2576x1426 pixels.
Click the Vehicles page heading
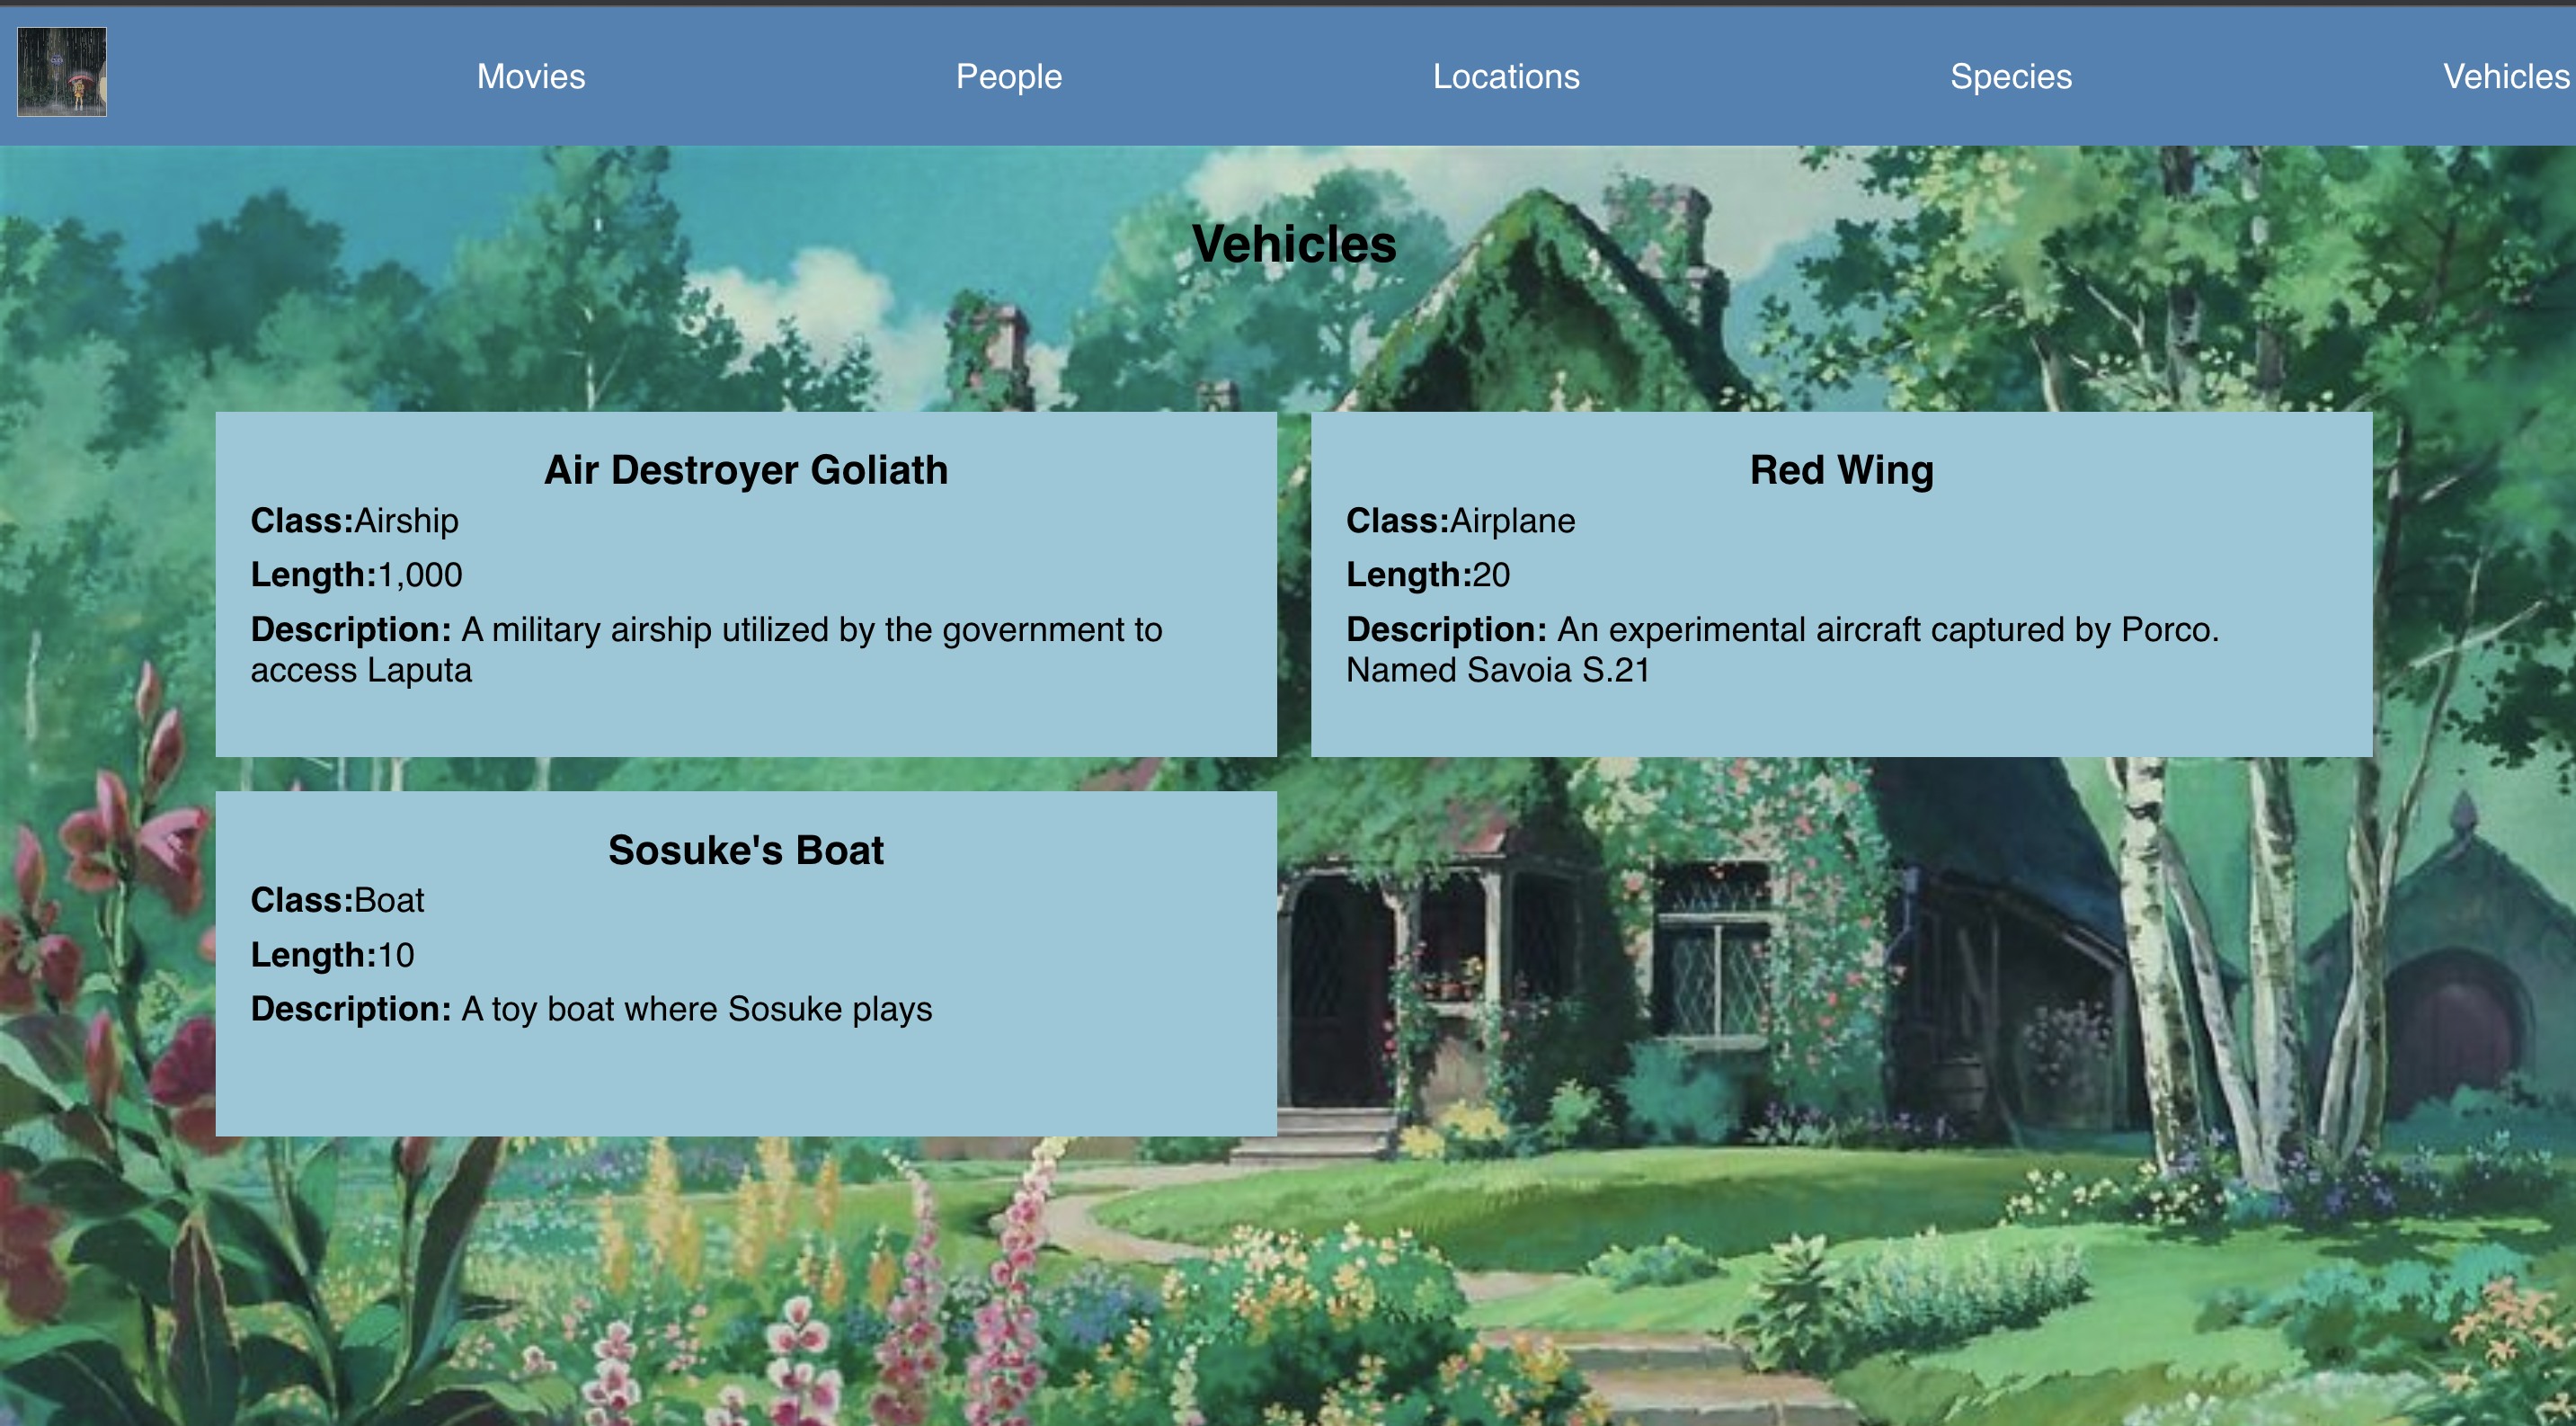point(1294,244)
